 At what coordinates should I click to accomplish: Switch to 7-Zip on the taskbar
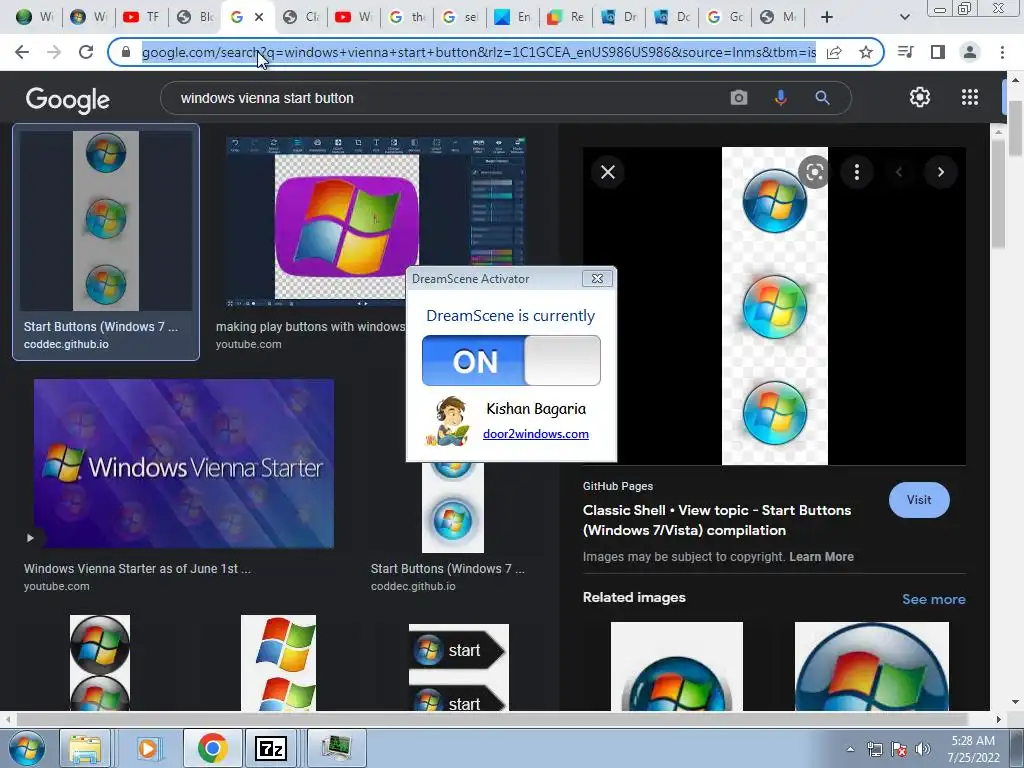click(x=271, y=748)
